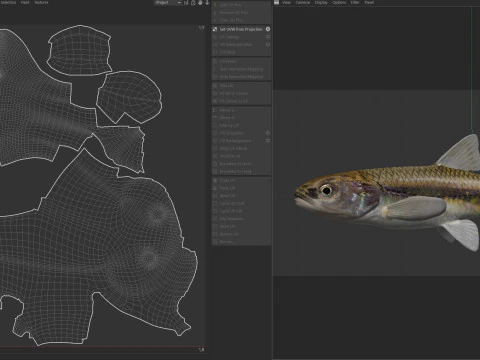Click the Pack UV icon

click(x=215, y=188)
